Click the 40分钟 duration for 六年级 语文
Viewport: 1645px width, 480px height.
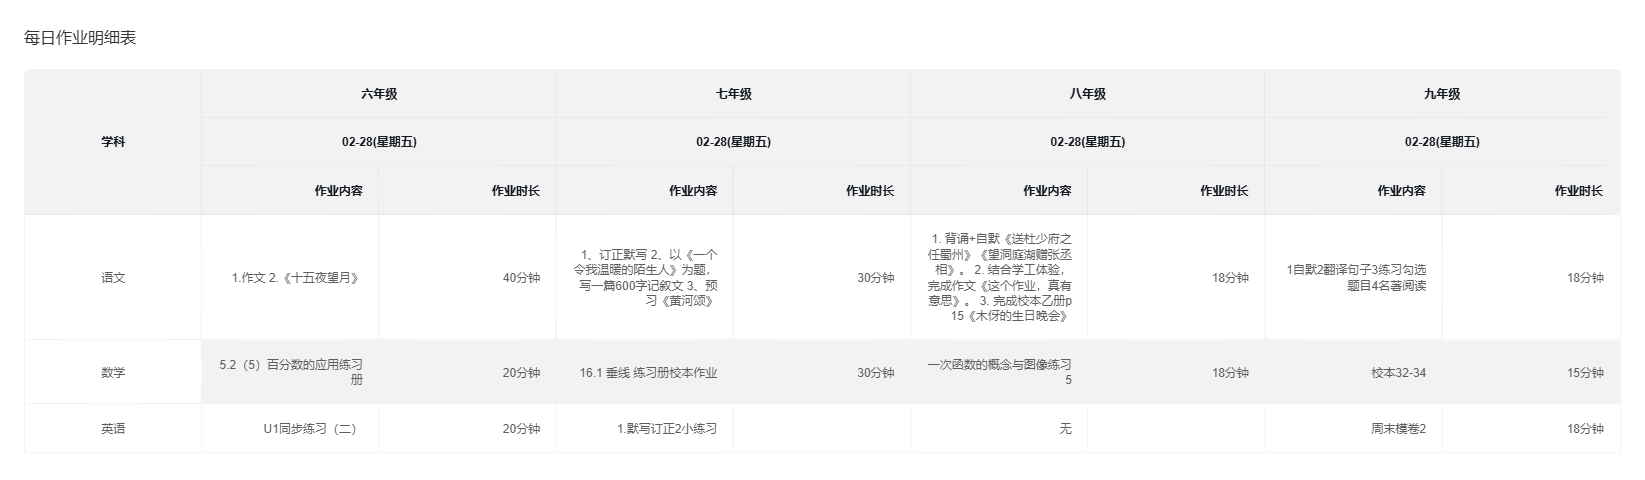521,278
